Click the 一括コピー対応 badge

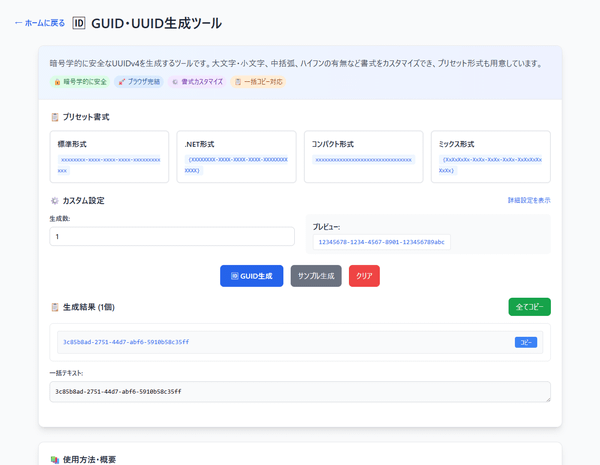(259, 82)
